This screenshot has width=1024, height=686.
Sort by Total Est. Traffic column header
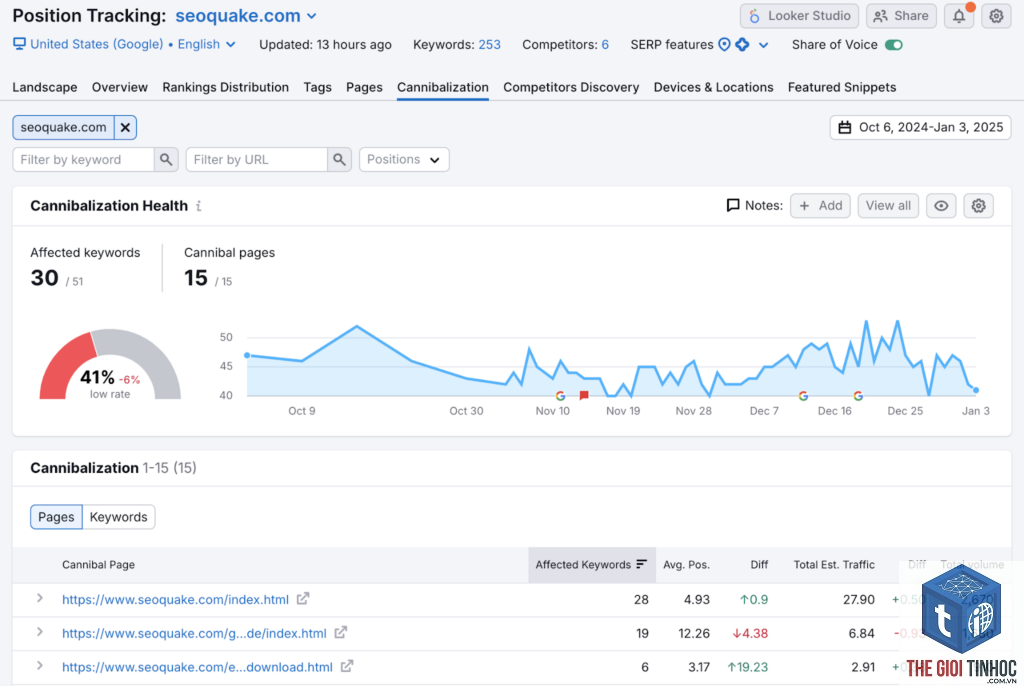point(834,564)
